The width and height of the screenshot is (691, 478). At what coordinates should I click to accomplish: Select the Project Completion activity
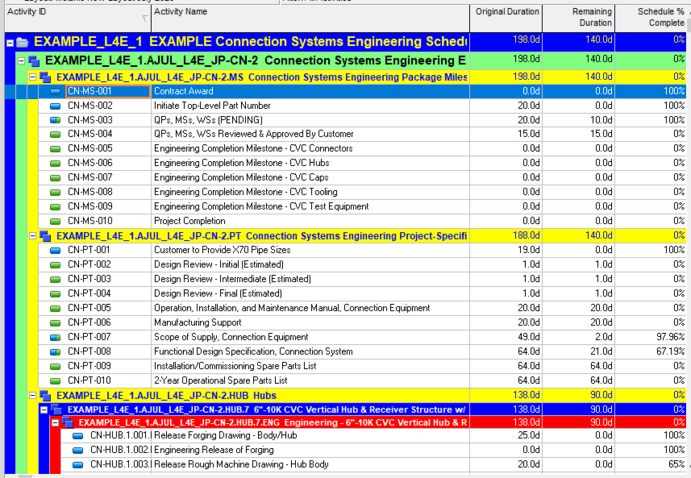[189, 221]
